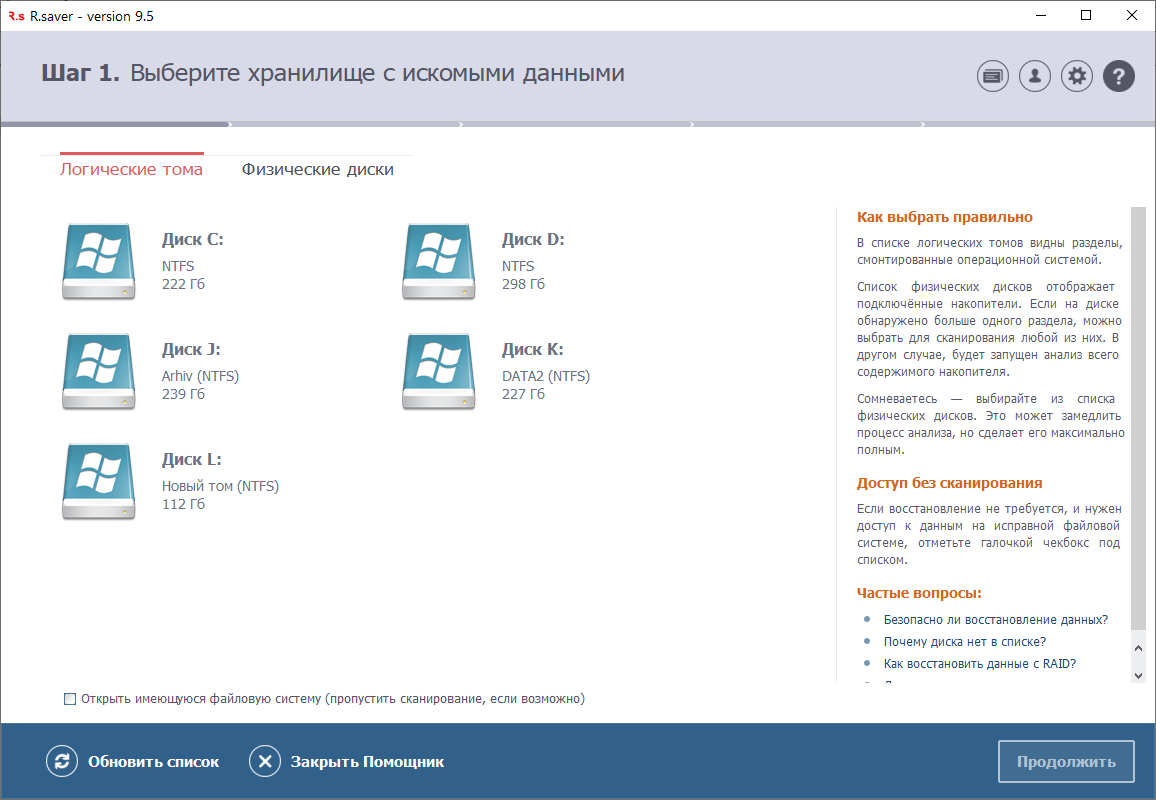Click the user profile icon in header
The width and height of the screenshot is (1156, 800).
[1035, 76]
